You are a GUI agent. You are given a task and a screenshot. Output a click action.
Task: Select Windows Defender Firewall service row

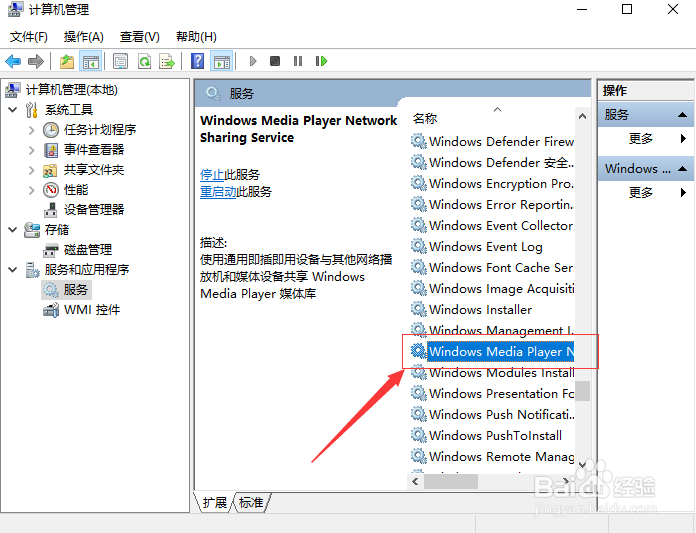[x=492, y=142]
